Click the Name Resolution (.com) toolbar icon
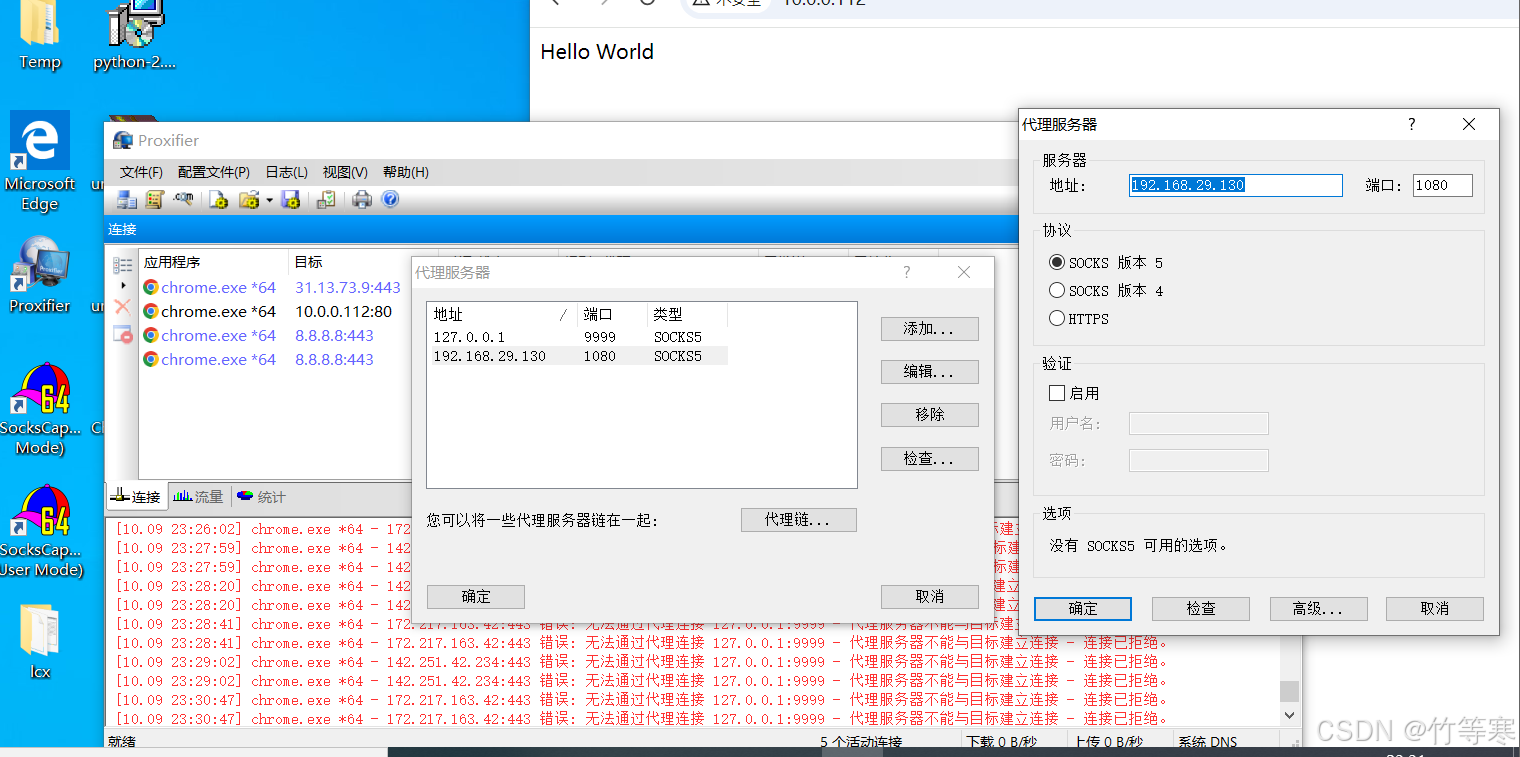The width and height of the screenshot is (1520, 757). [183, 199]
